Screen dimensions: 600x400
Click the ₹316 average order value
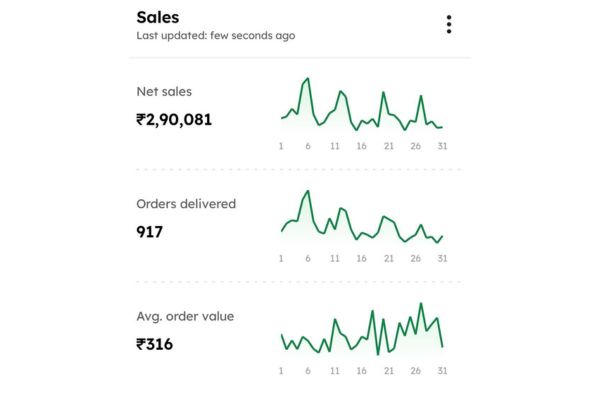point(155,345)
